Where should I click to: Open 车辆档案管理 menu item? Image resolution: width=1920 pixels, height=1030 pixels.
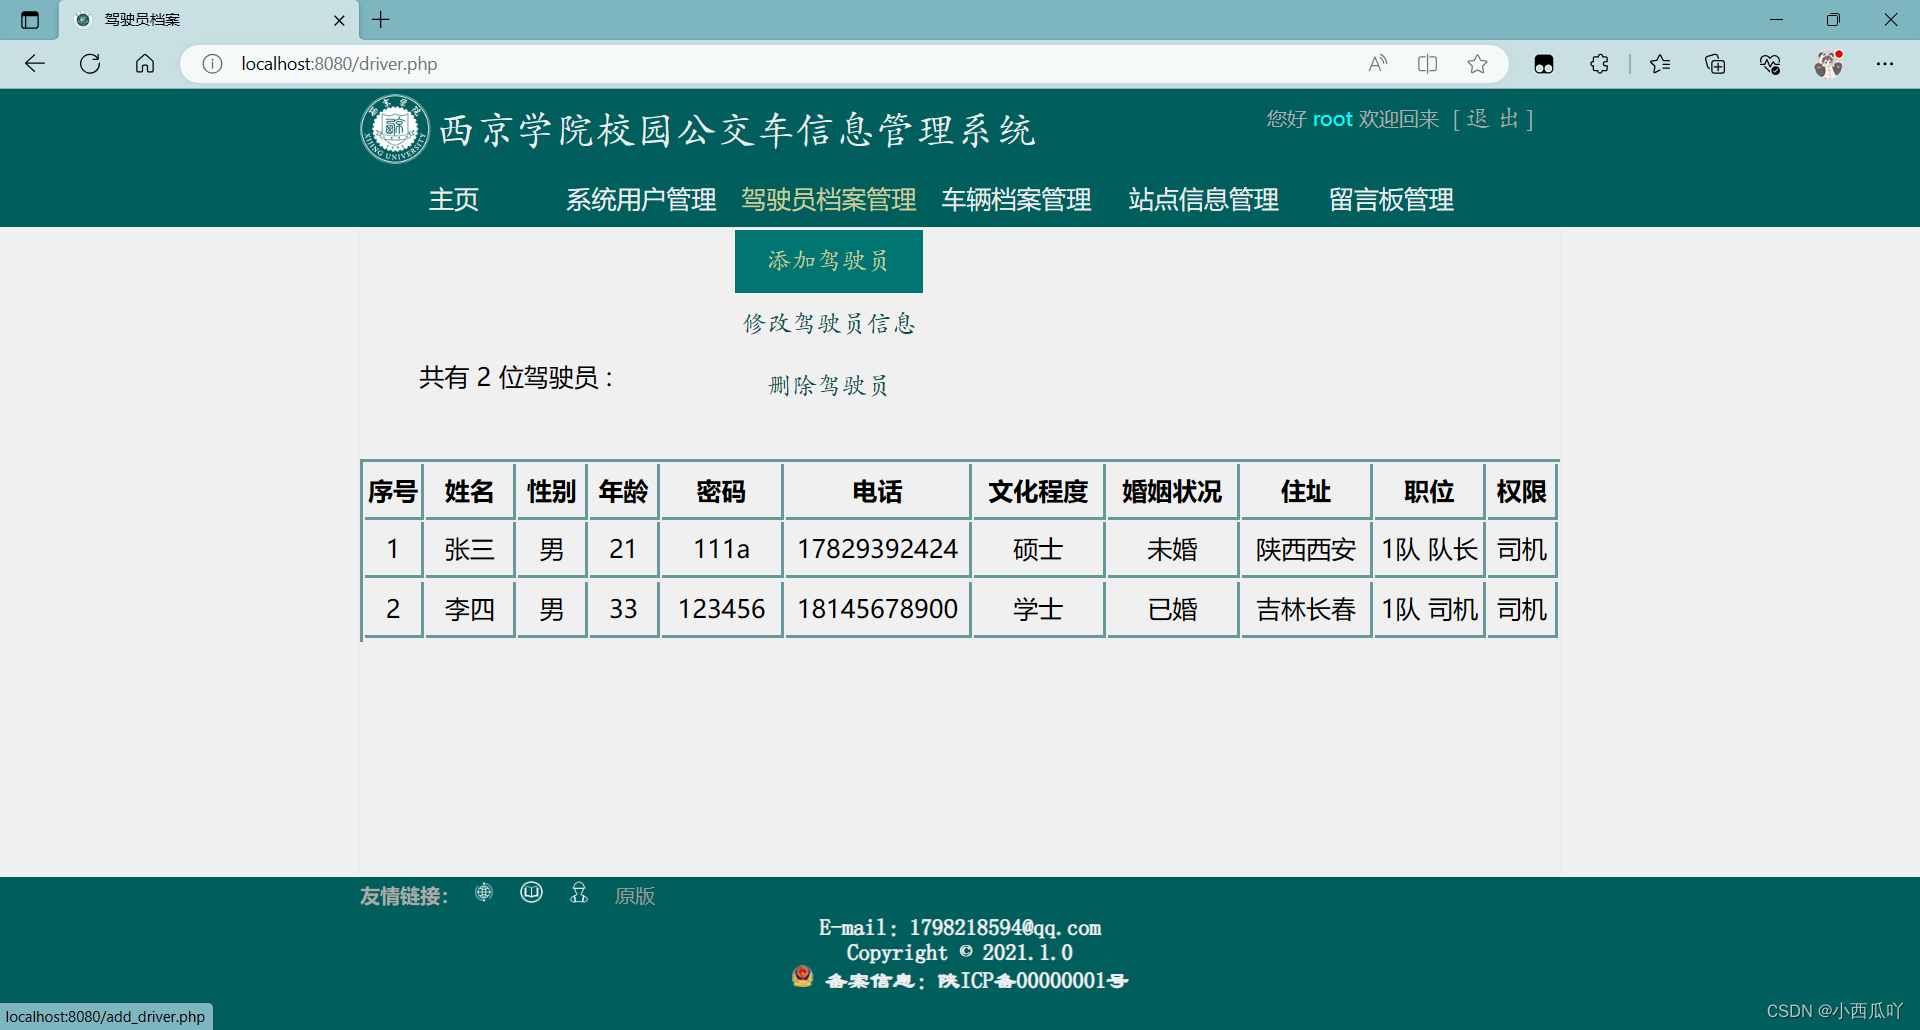(x=1016, y=200)
